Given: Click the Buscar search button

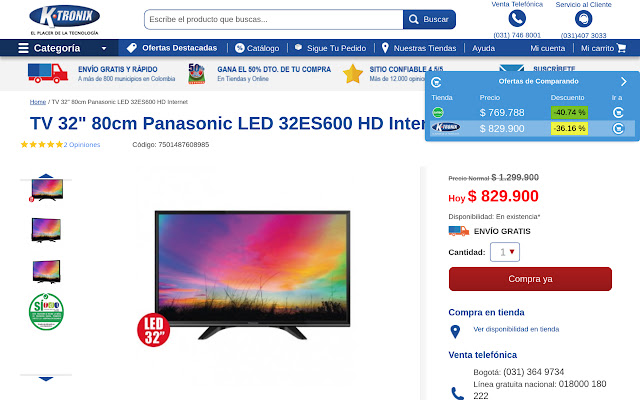Looking at the screenshot, I should [429, 19].
